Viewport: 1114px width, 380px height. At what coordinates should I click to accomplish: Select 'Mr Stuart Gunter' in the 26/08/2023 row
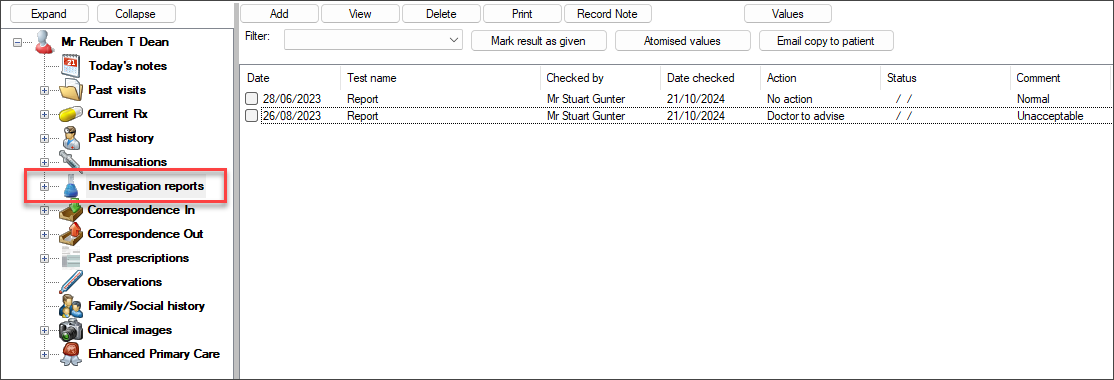coord(586,116)
